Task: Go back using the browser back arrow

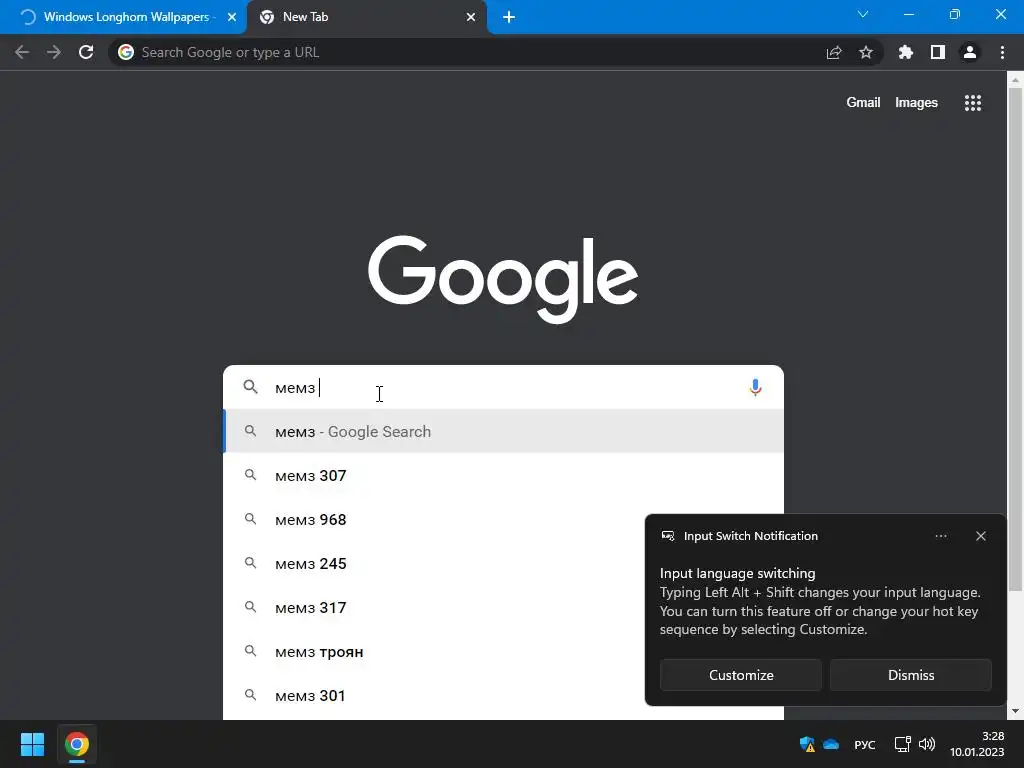Action: pyautogui.click(x=22, y=52)
